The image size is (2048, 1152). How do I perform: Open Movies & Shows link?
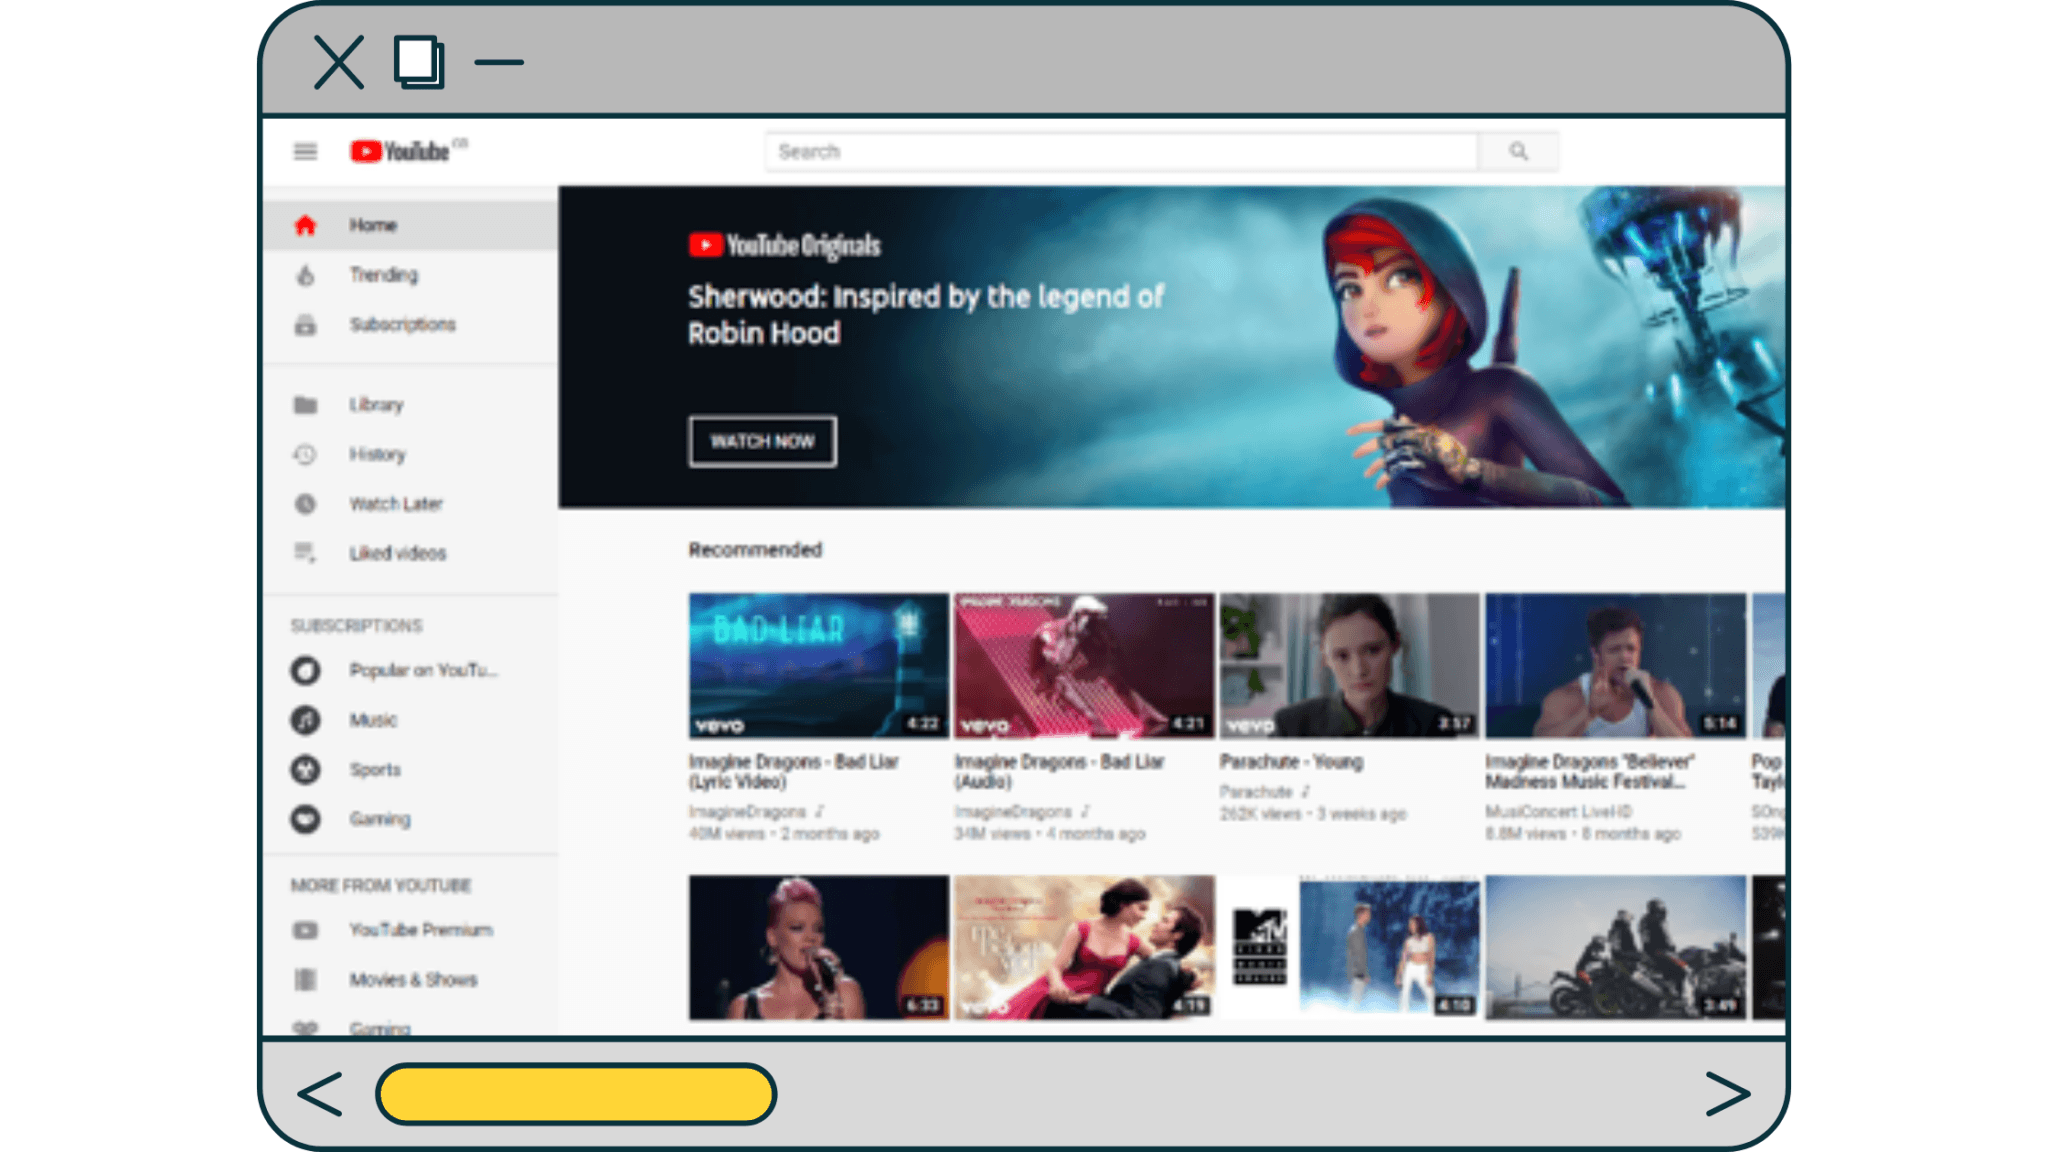(x=413, y=980)
